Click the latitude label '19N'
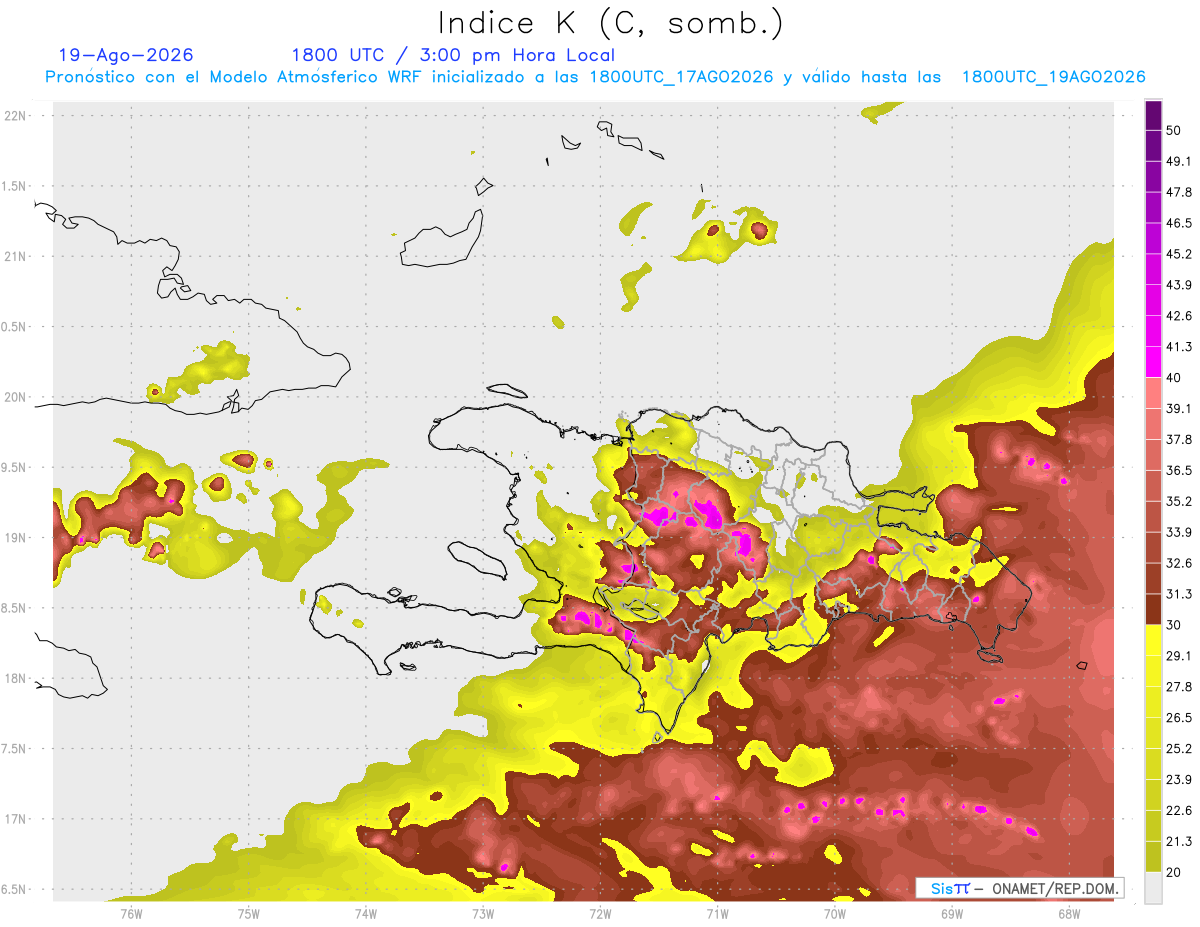 click(17, 537)
